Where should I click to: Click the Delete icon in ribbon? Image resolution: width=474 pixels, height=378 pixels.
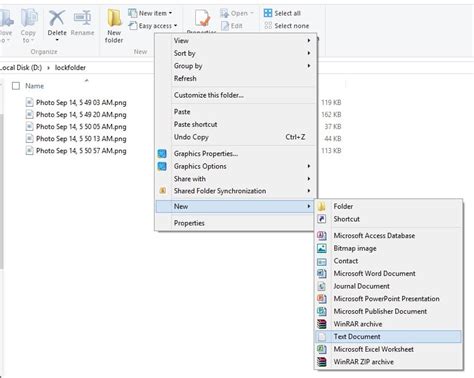point(57,18)
